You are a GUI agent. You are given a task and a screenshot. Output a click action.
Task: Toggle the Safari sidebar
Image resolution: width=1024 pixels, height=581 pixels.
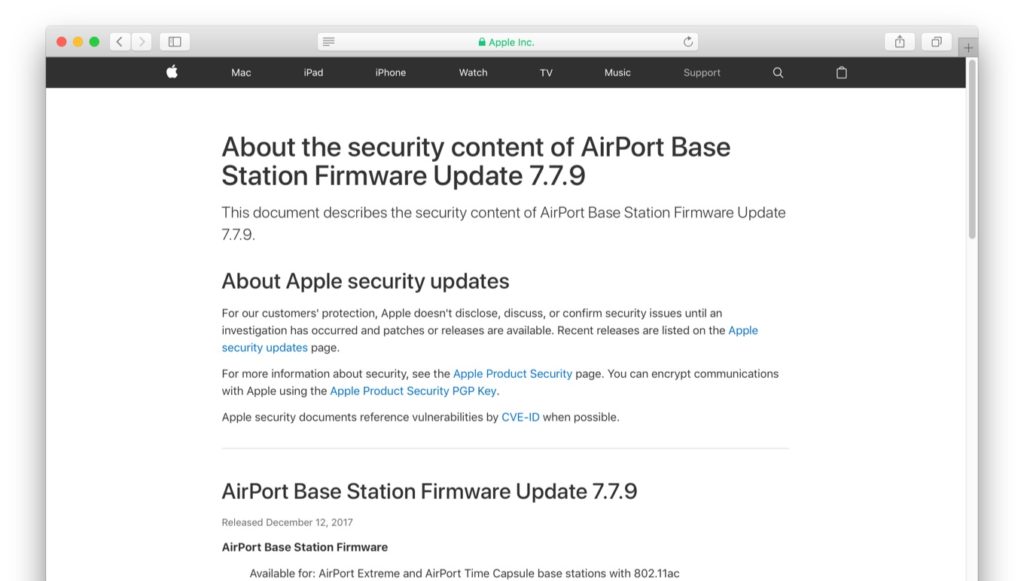click(x=175, y=42)
